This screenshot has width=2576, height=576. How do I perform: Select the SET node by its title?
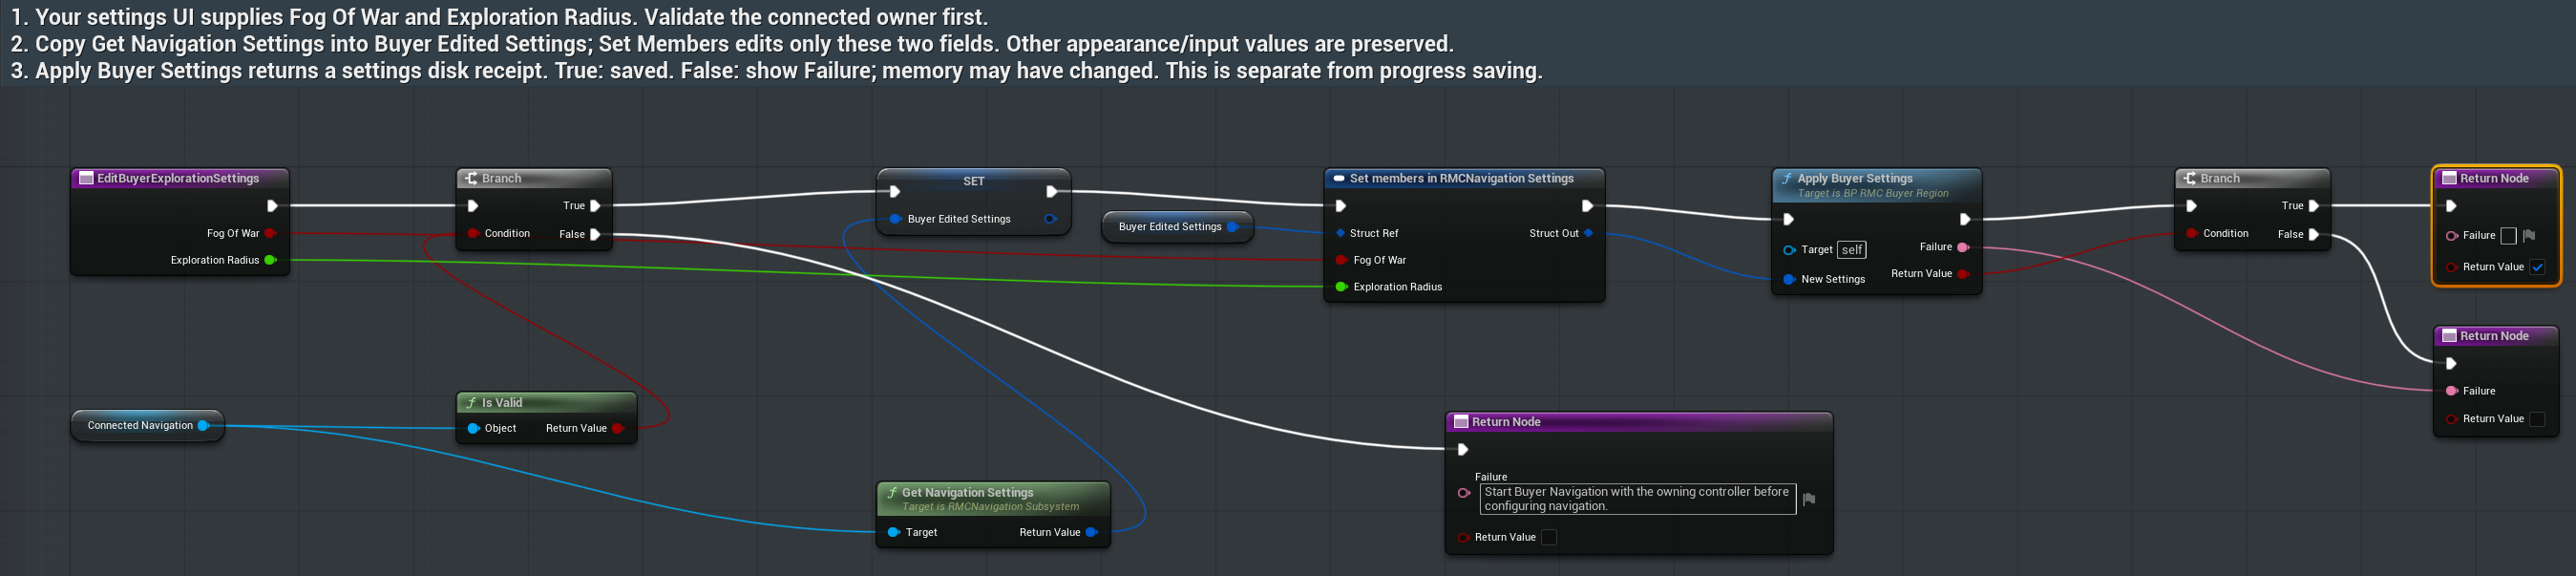[x=973, y=181]
